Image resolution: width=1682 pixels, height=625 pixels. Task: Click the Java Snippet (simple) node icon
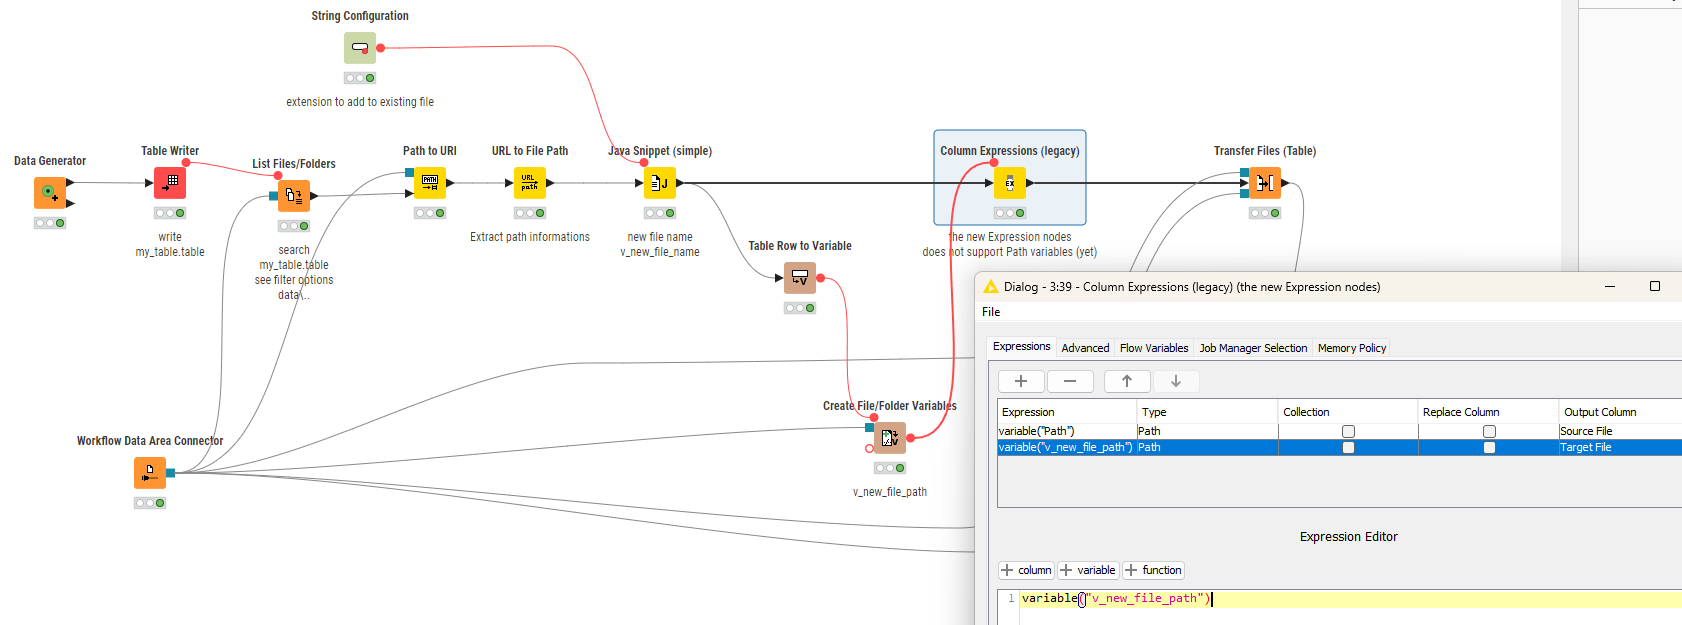click(x=660, y=183)
